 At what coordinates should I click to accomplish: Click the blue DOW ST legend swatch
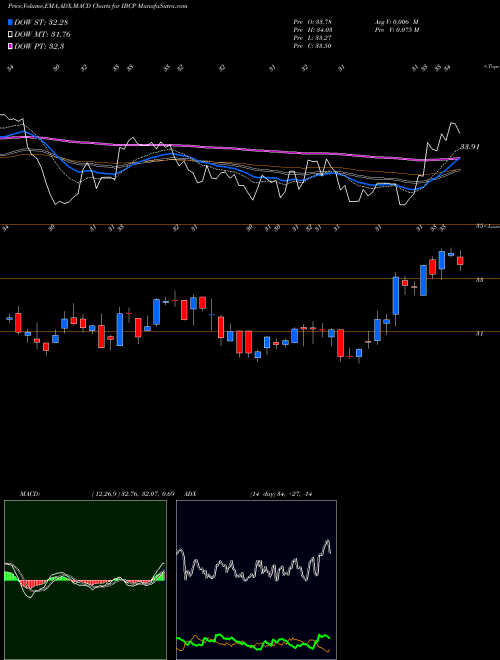[11, 22]
